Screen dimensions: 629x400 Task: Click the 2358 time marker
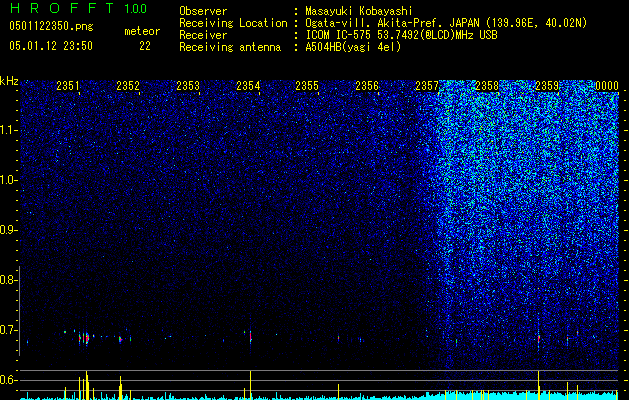487,86
